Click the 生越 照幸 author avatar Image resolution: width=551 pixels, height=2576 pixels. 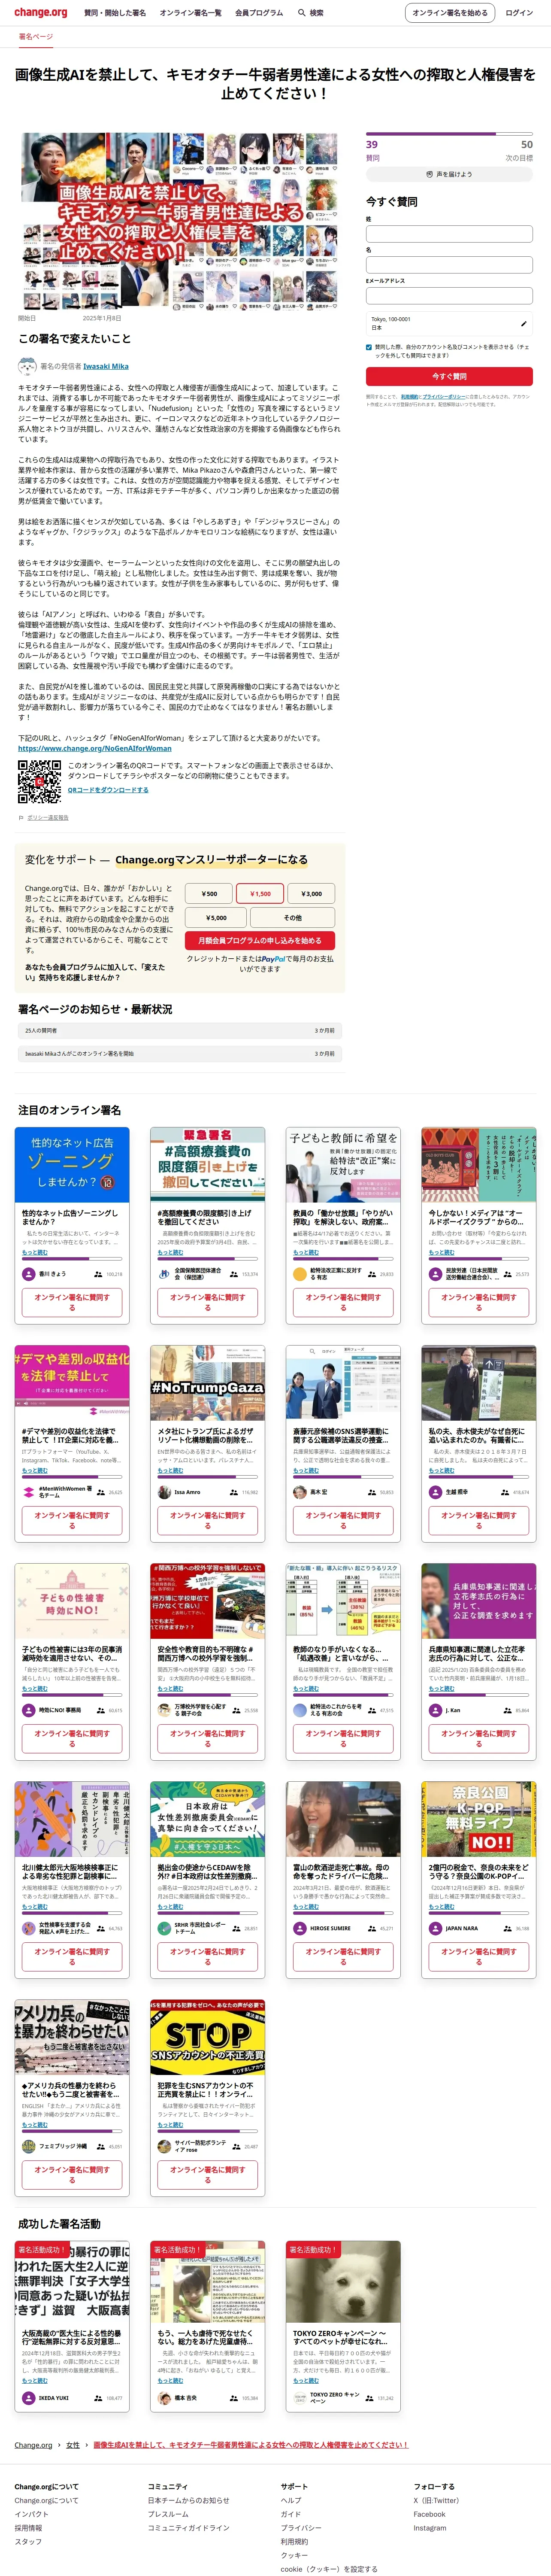[x=435, y=1492]
